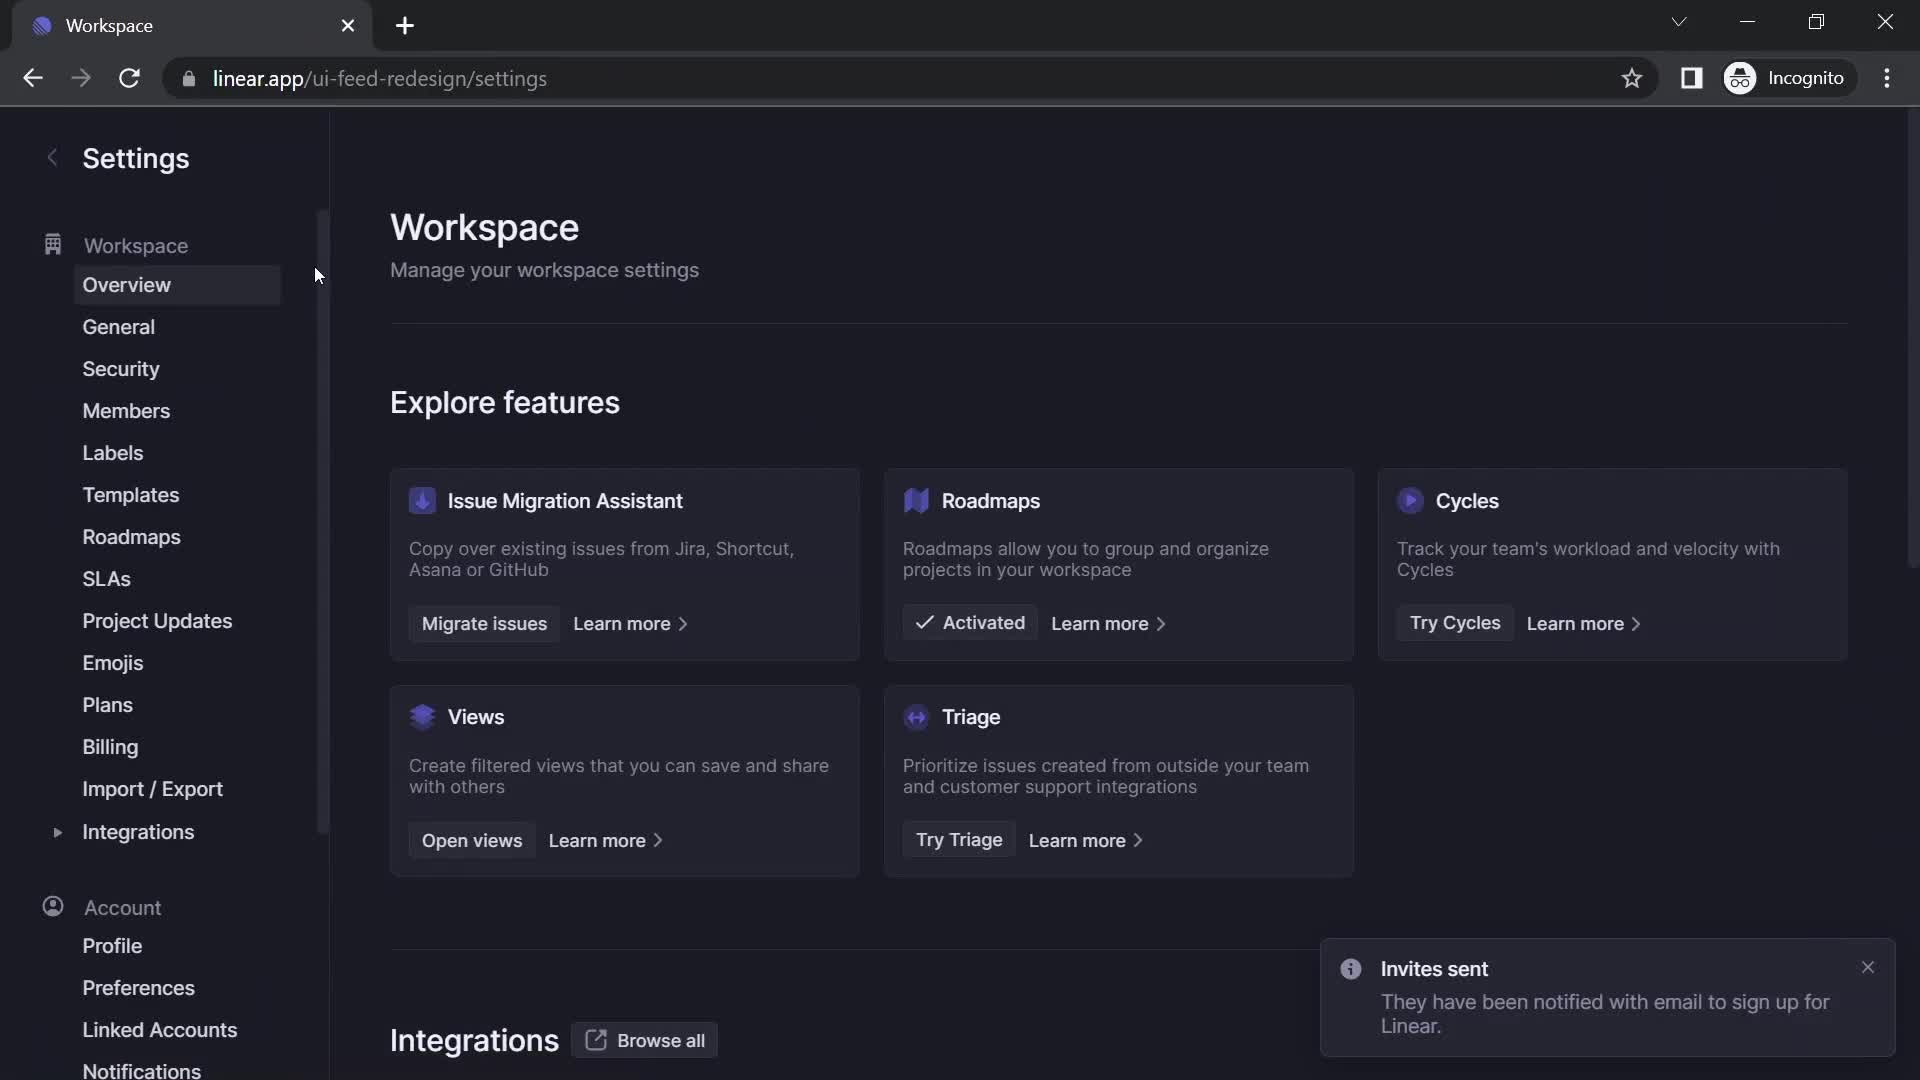This screenshot has height=1080, width=1920.
Task: Open Roadmaps settings in sidebar
Action: [x=131, y=537]
